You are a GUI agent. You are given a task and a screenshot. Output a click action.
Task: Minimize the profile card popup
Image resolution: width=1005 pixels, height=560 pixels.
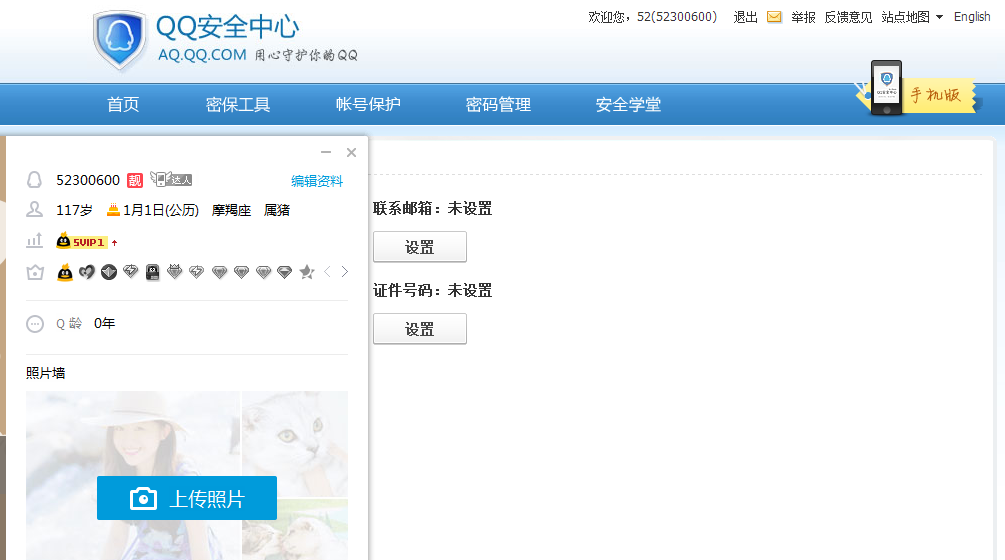tap(326, 152)
